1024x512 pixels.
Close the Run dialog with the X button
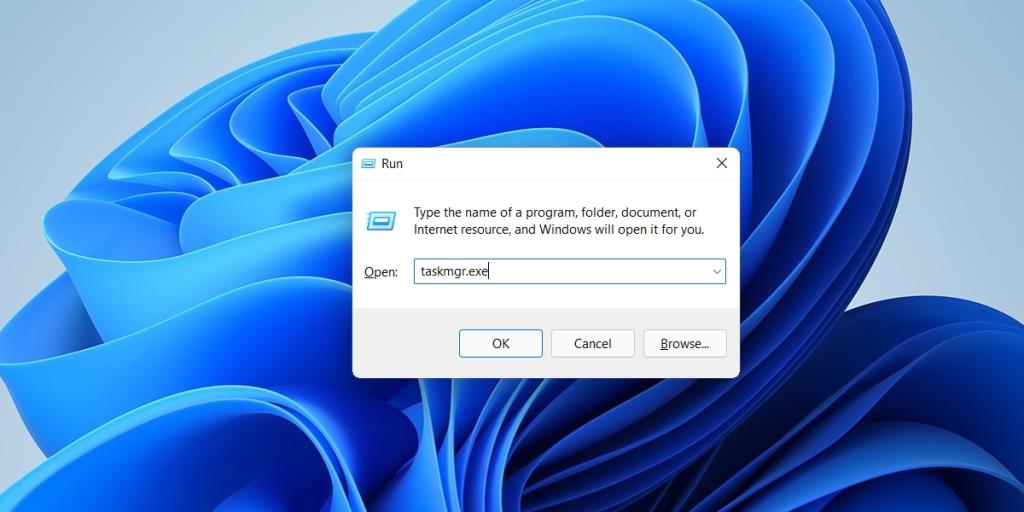pyautogui.click(x=722, y=163)
